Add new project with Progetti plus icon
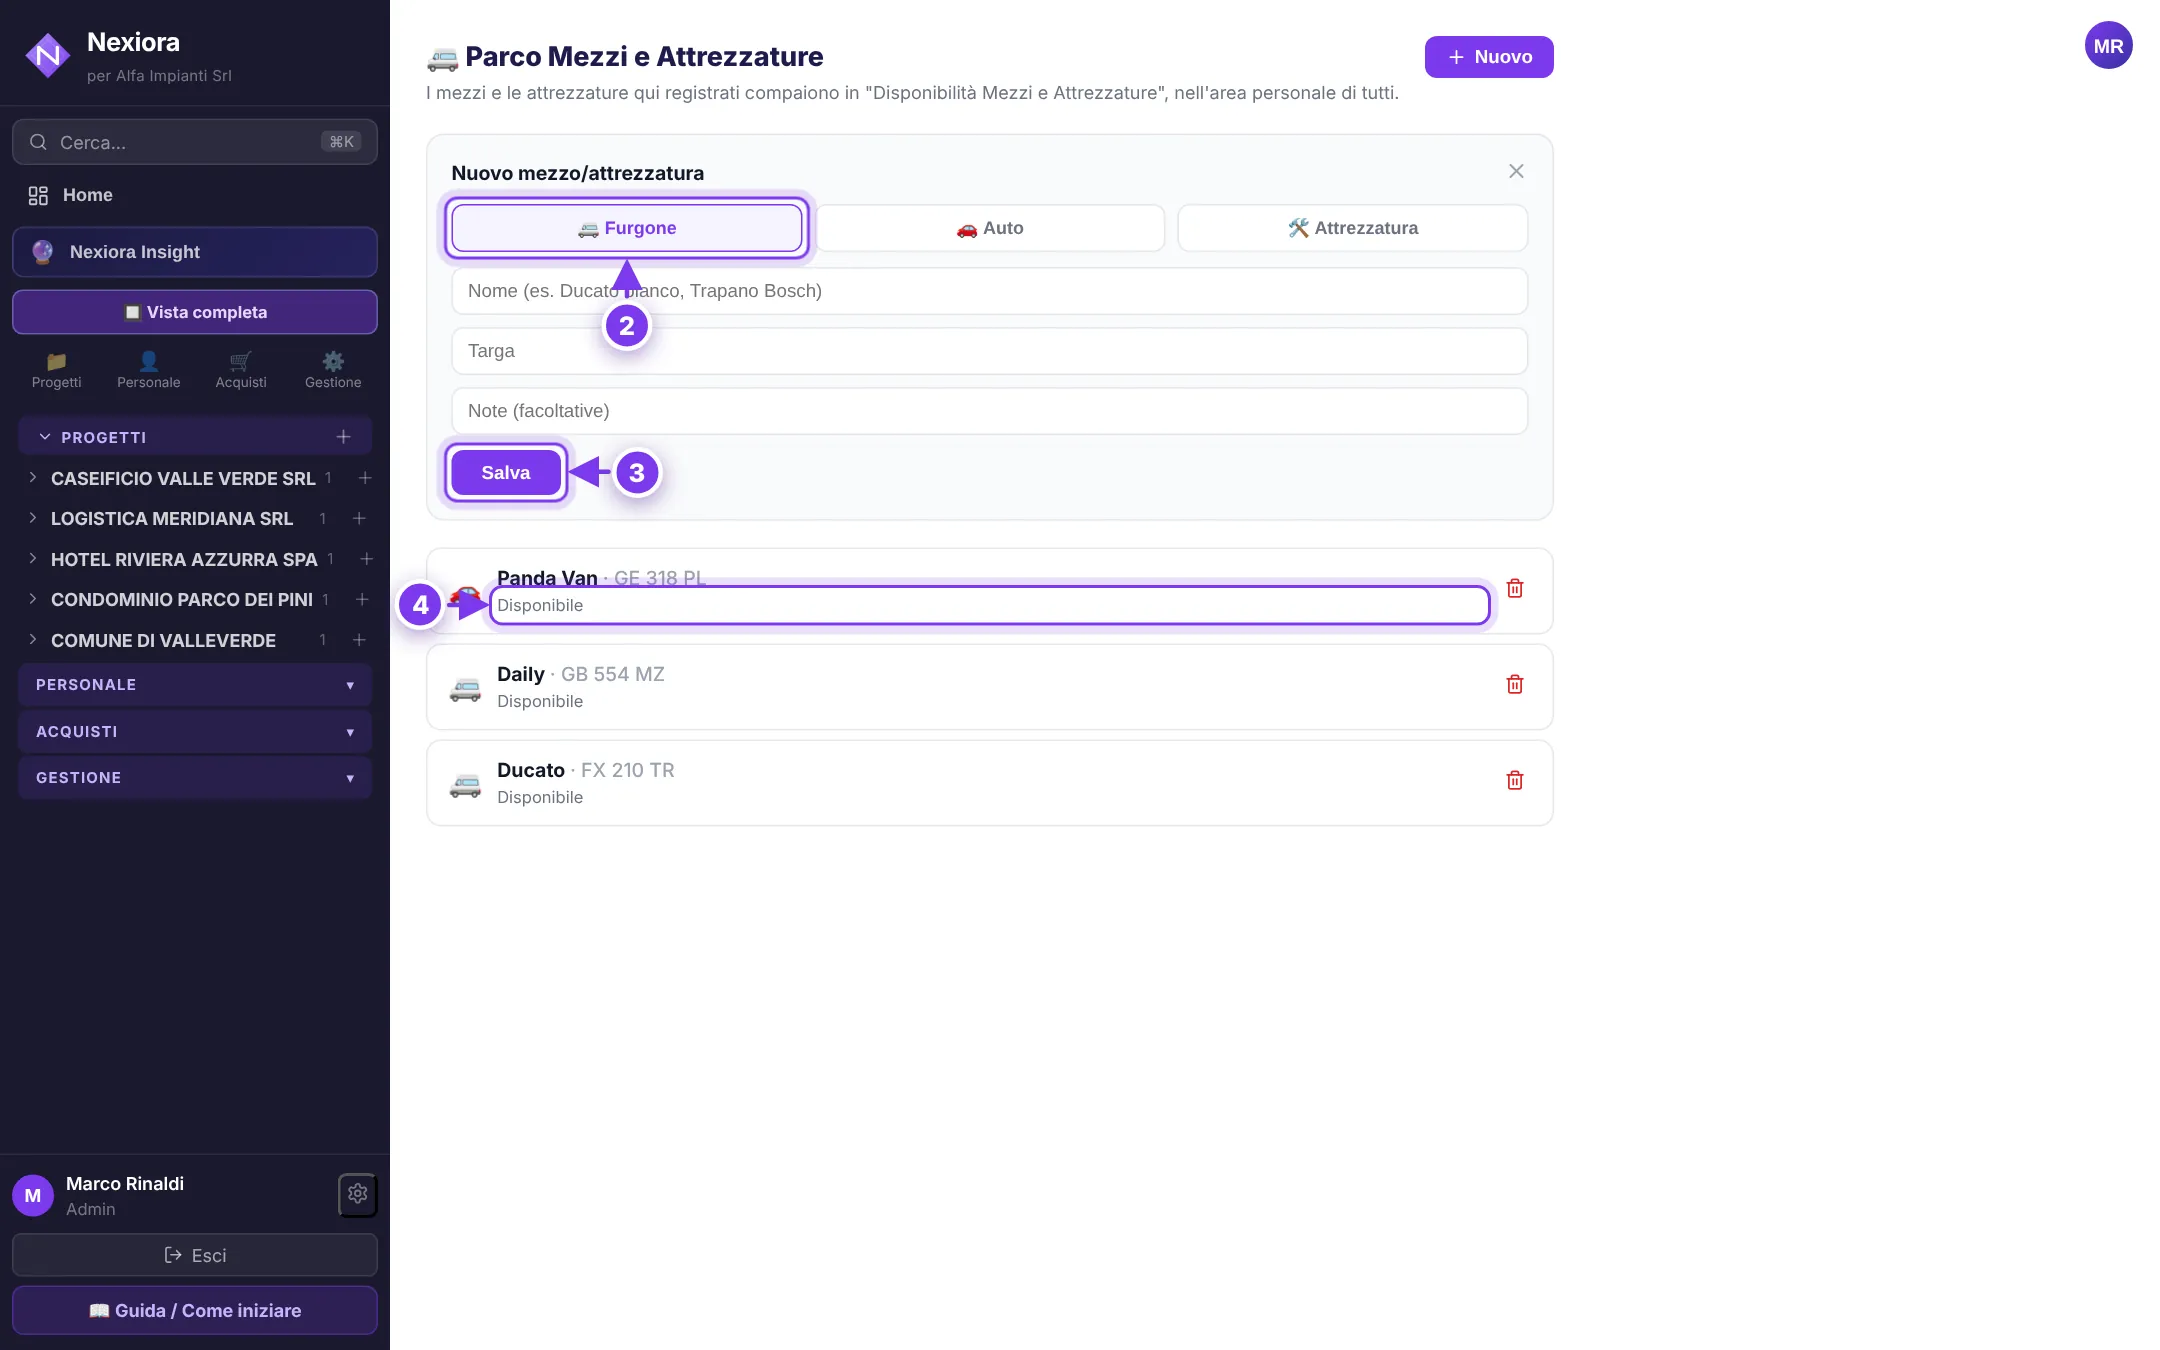Screen dimensions: 2160x1350 tap(343, 437)
